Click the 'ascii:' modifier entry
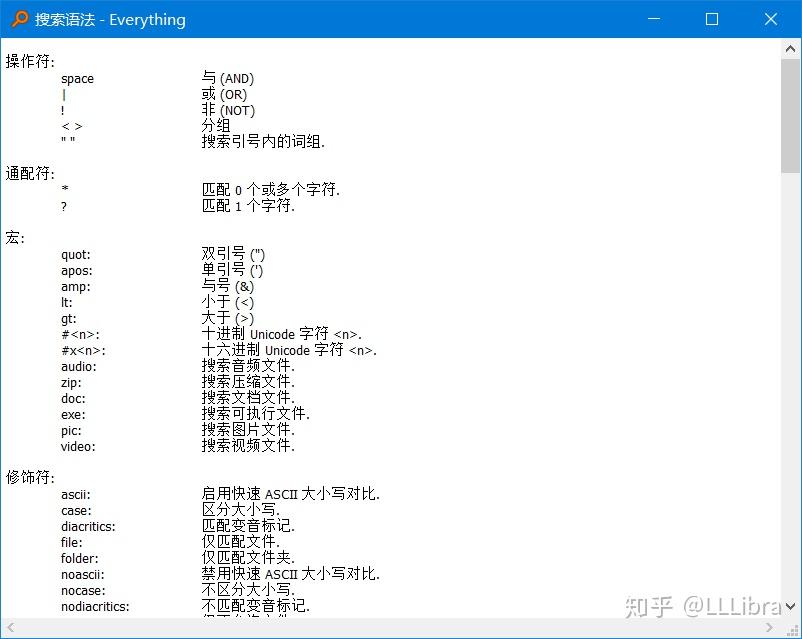This screenshot has height=639, width=802. pos(76,495)
